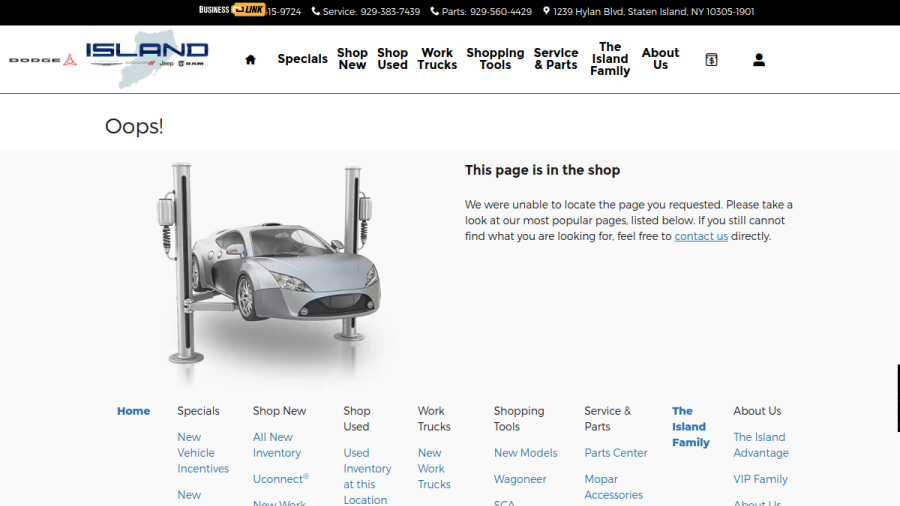Open the Uconnect link

[x=281, y=478]
